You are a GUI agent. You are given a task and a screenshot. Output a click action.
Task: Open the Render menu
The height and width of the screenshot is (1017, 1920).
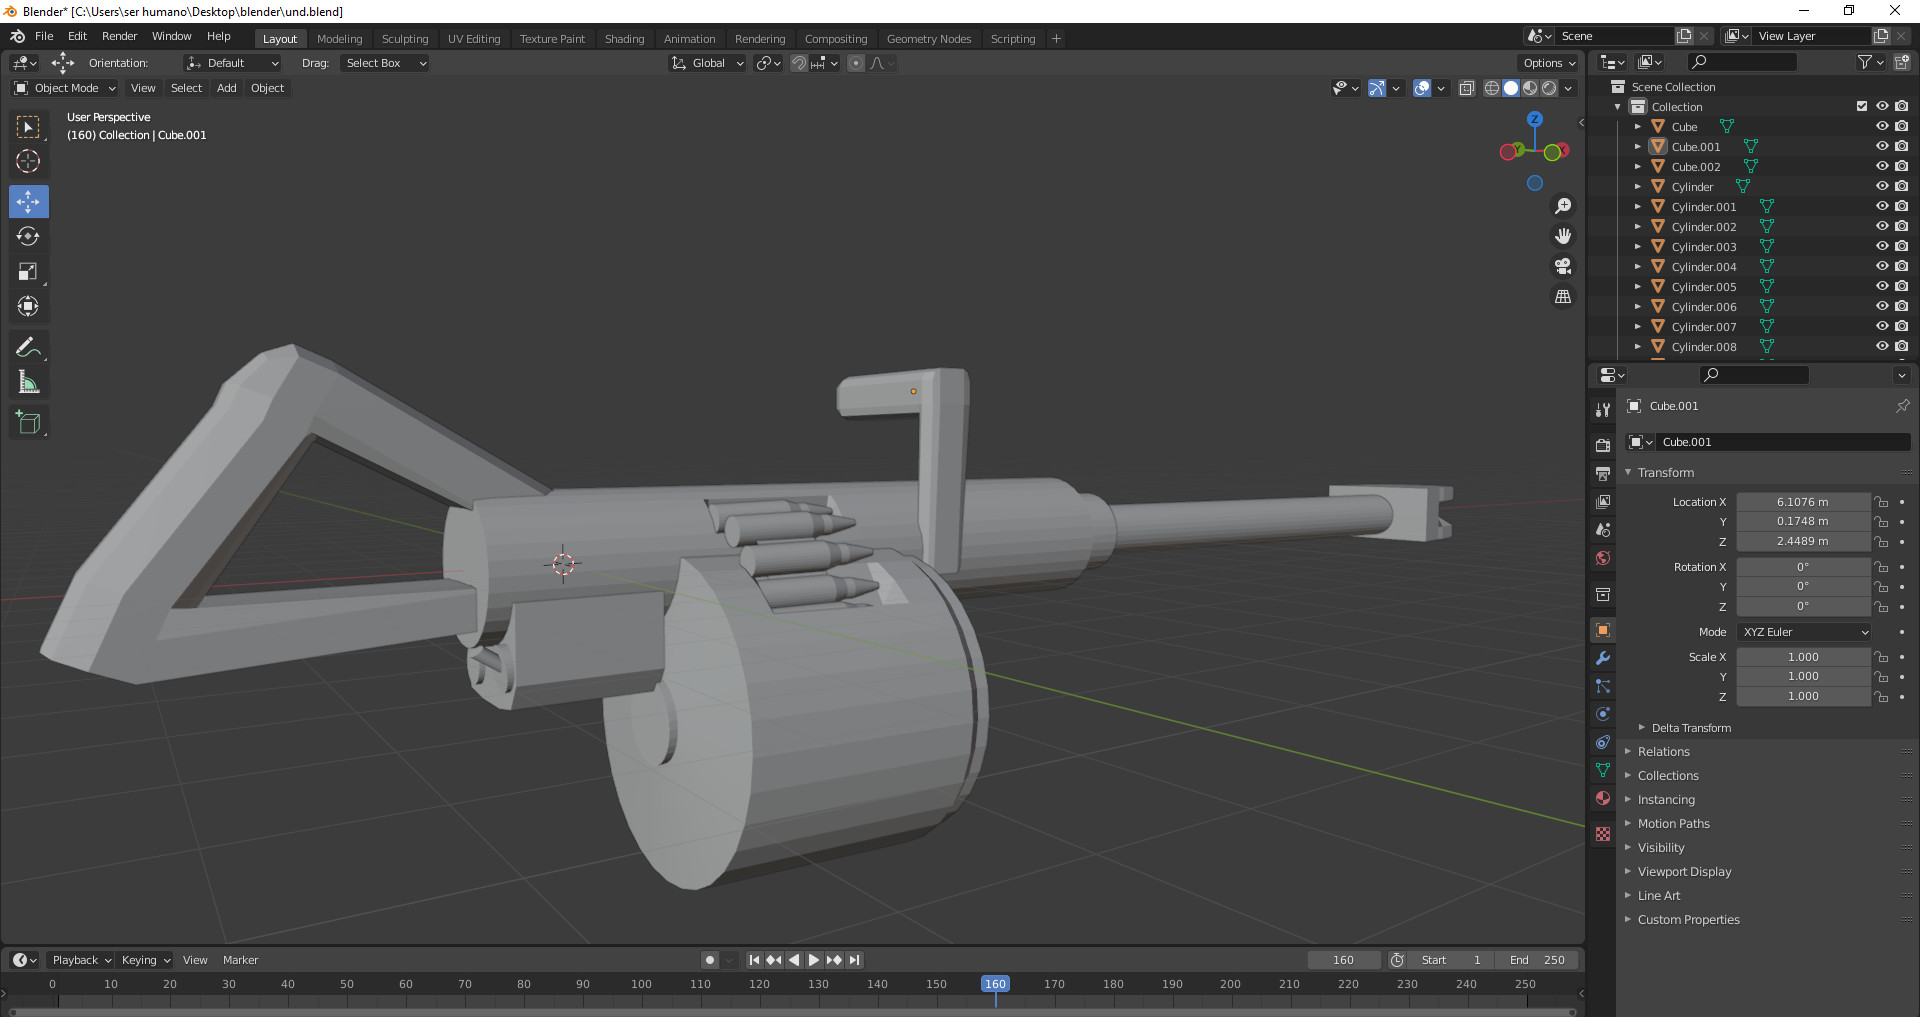[119, 36]
